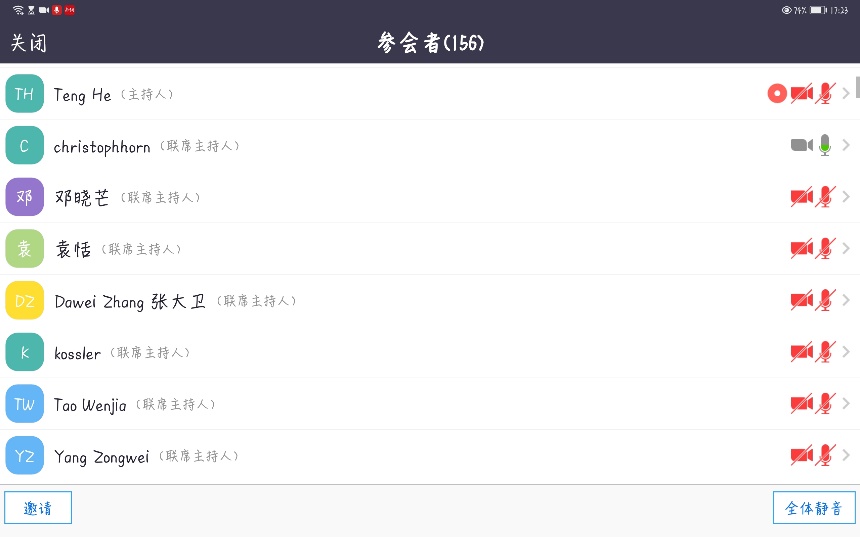
Task: Click kossler's K avatar icon
Action: click(25, 352)
